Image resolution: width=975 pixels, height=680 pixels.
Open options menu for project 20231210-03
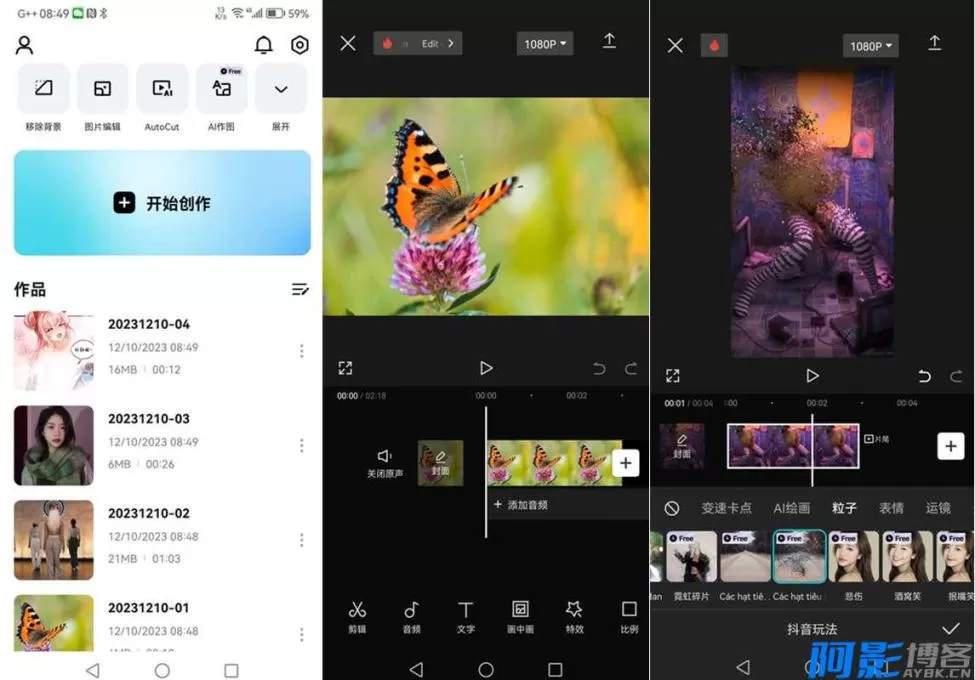pos(301,445)
